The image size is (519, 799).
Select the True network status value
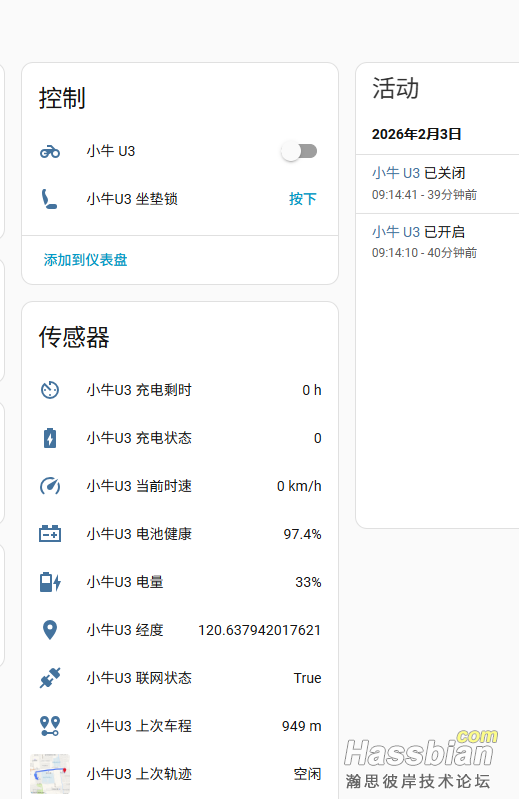308,678
